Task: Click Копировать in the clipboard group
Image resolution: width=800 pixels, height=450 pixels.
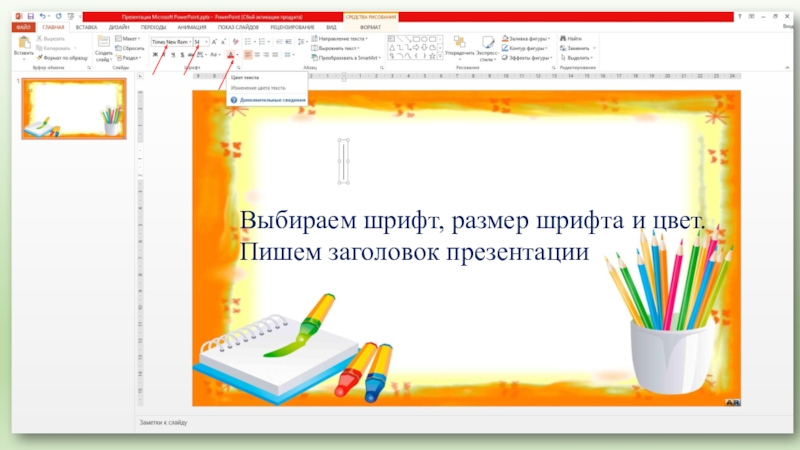Action: (54, 48)
